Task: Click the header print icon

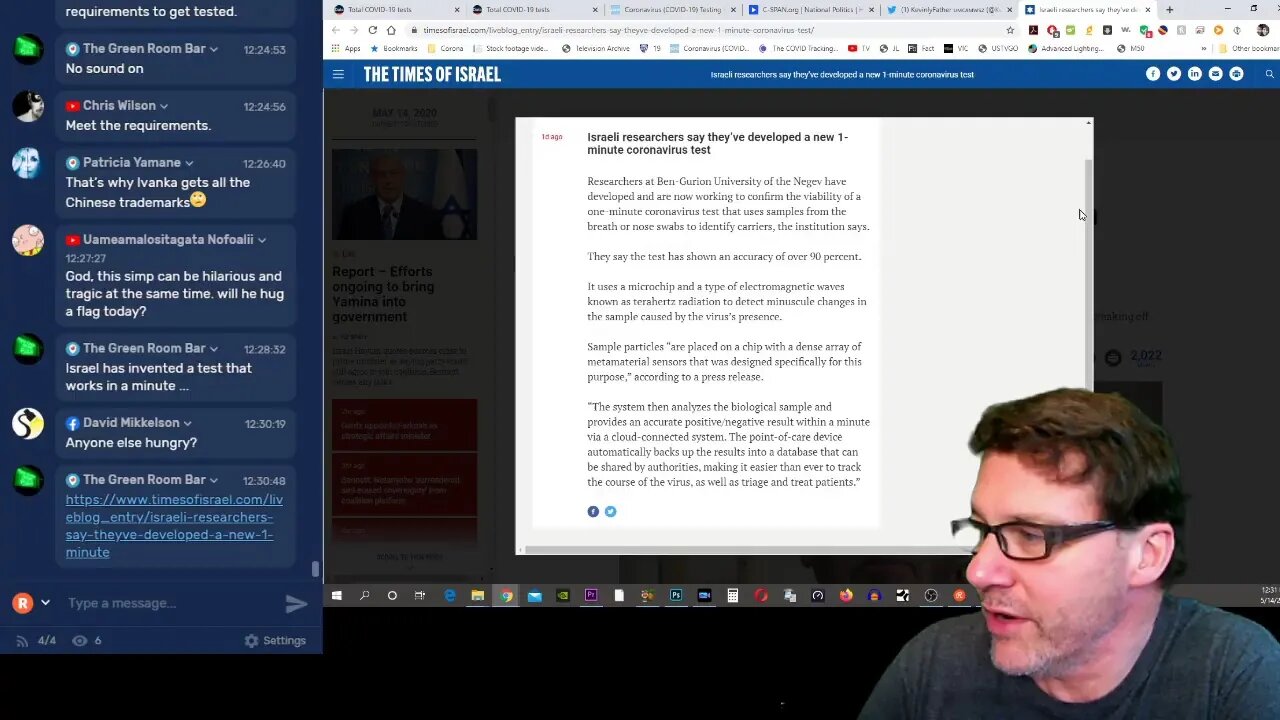Action: coord(1237,74)
